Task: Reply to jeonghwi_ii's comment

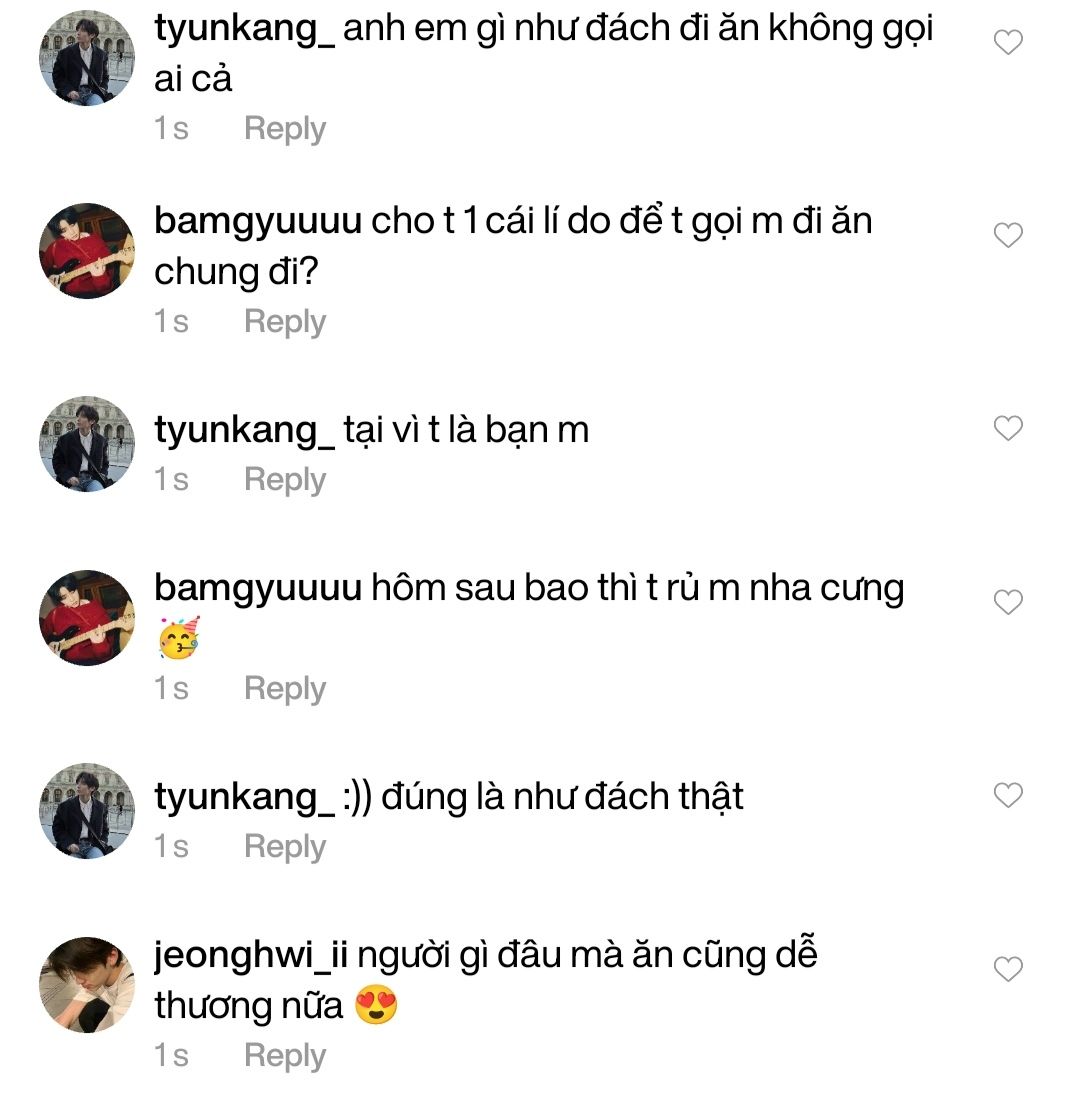Action: (285, 1056)
